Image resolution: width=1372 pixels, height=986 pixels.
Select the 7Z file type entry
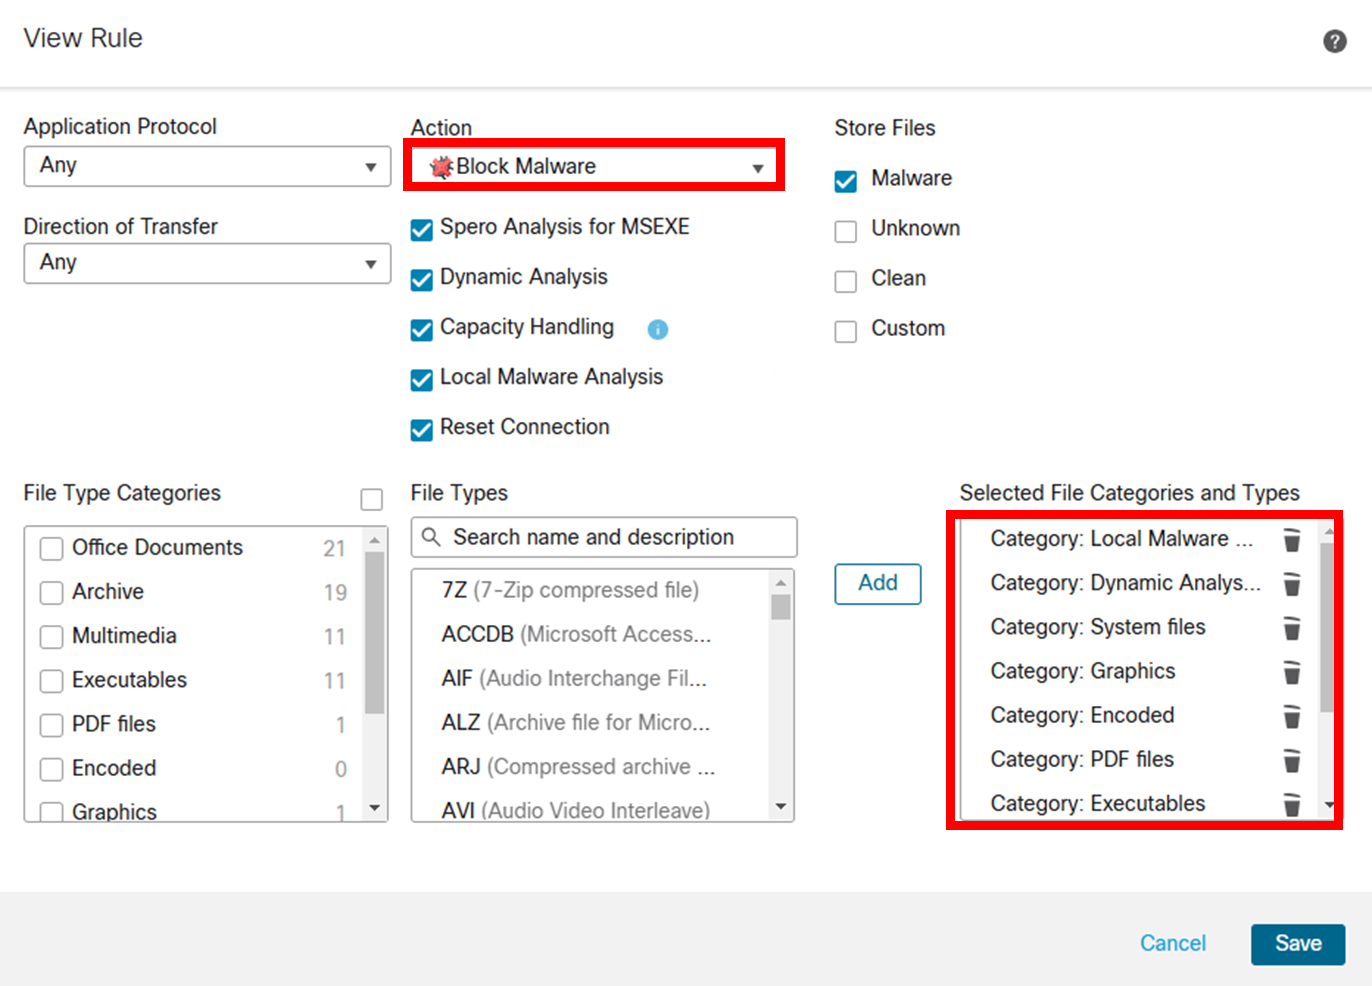point(570,590)
